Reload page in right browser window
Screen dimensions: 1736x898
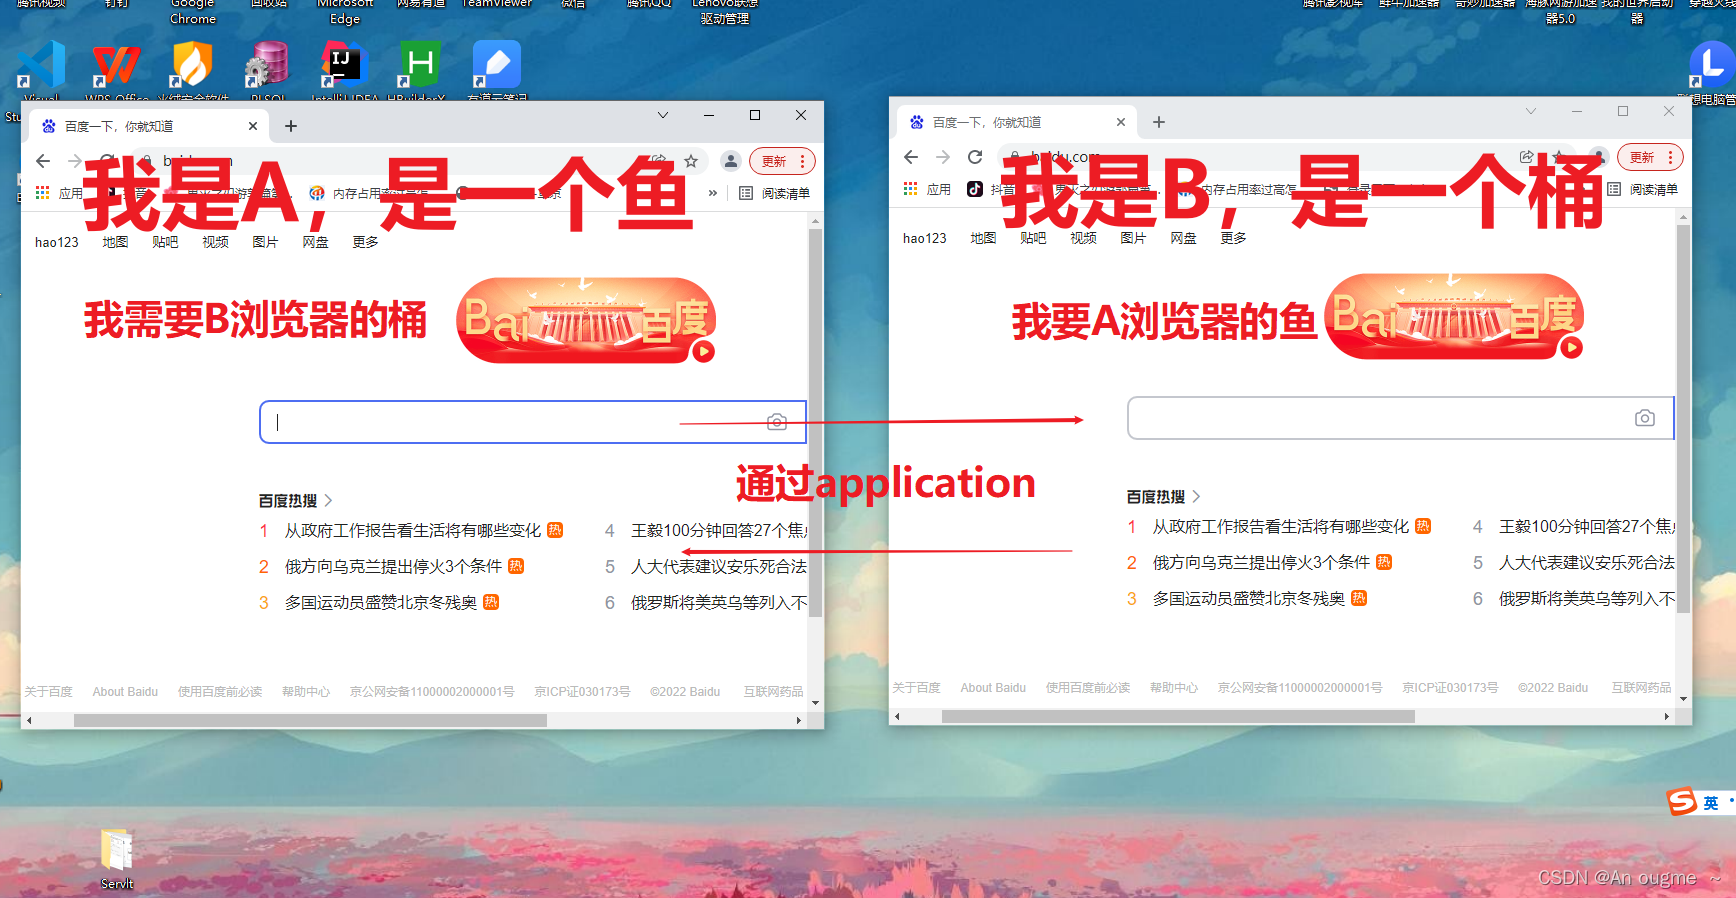pyautogui.click(x=975, y=157)
